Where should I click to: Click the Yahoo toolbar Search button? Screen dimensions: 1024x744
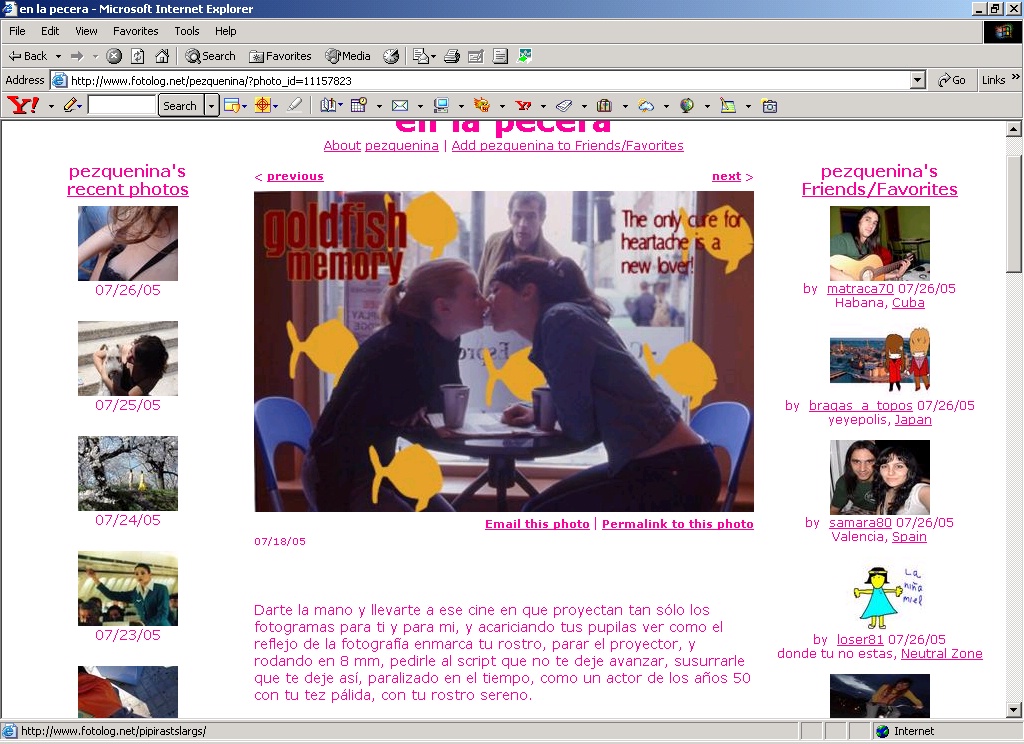click(180, 105)
